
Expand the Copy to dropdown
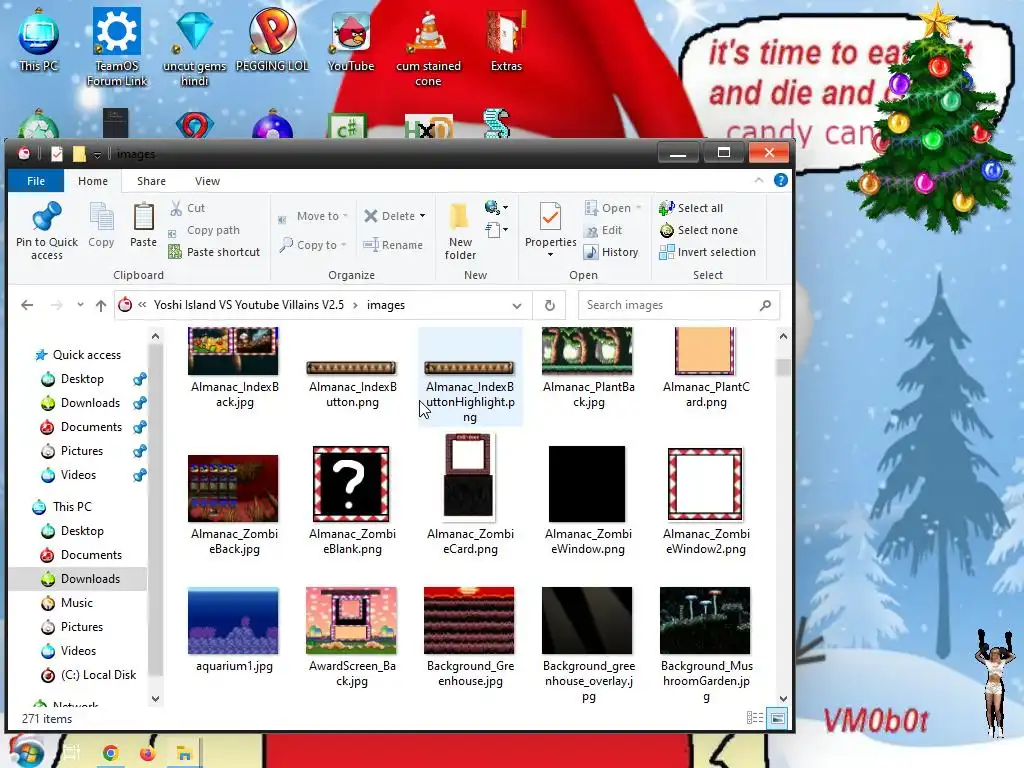click(344, 245)
